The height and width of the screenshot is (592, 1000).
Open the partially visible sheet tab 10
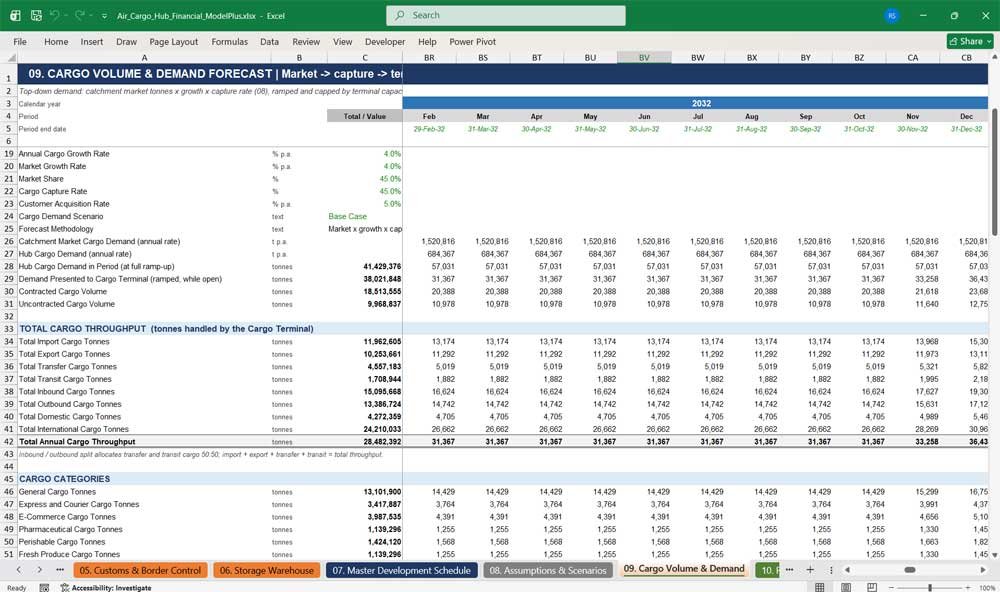pos(767,570)
